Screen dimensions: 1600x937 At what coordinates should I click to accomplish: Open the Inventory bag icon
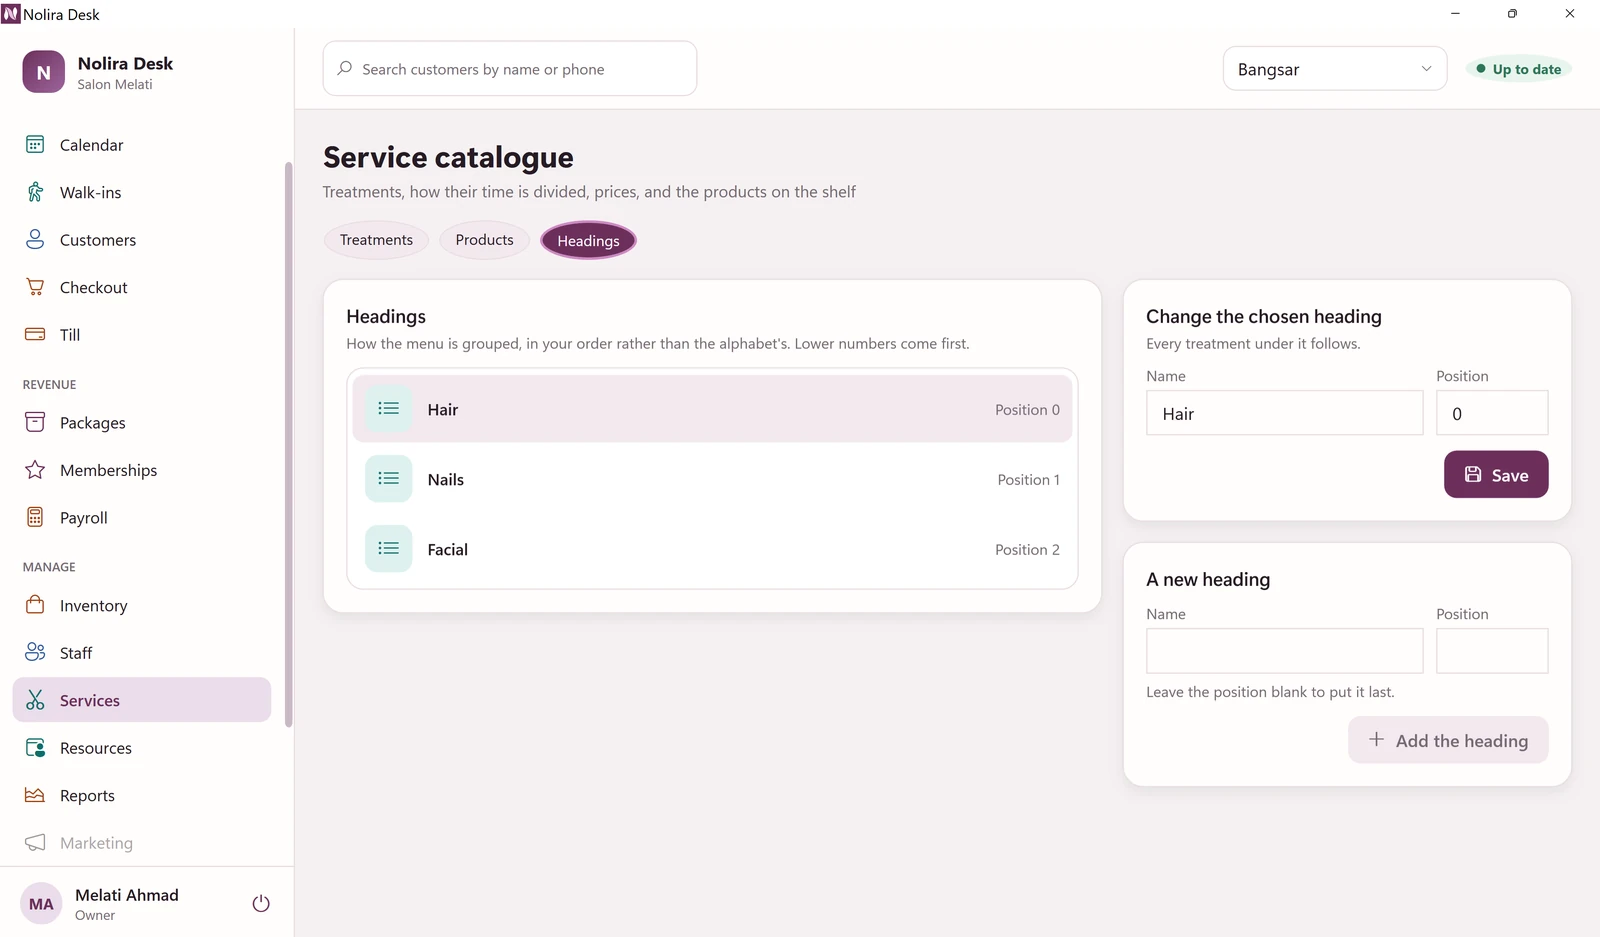point(35,605)
